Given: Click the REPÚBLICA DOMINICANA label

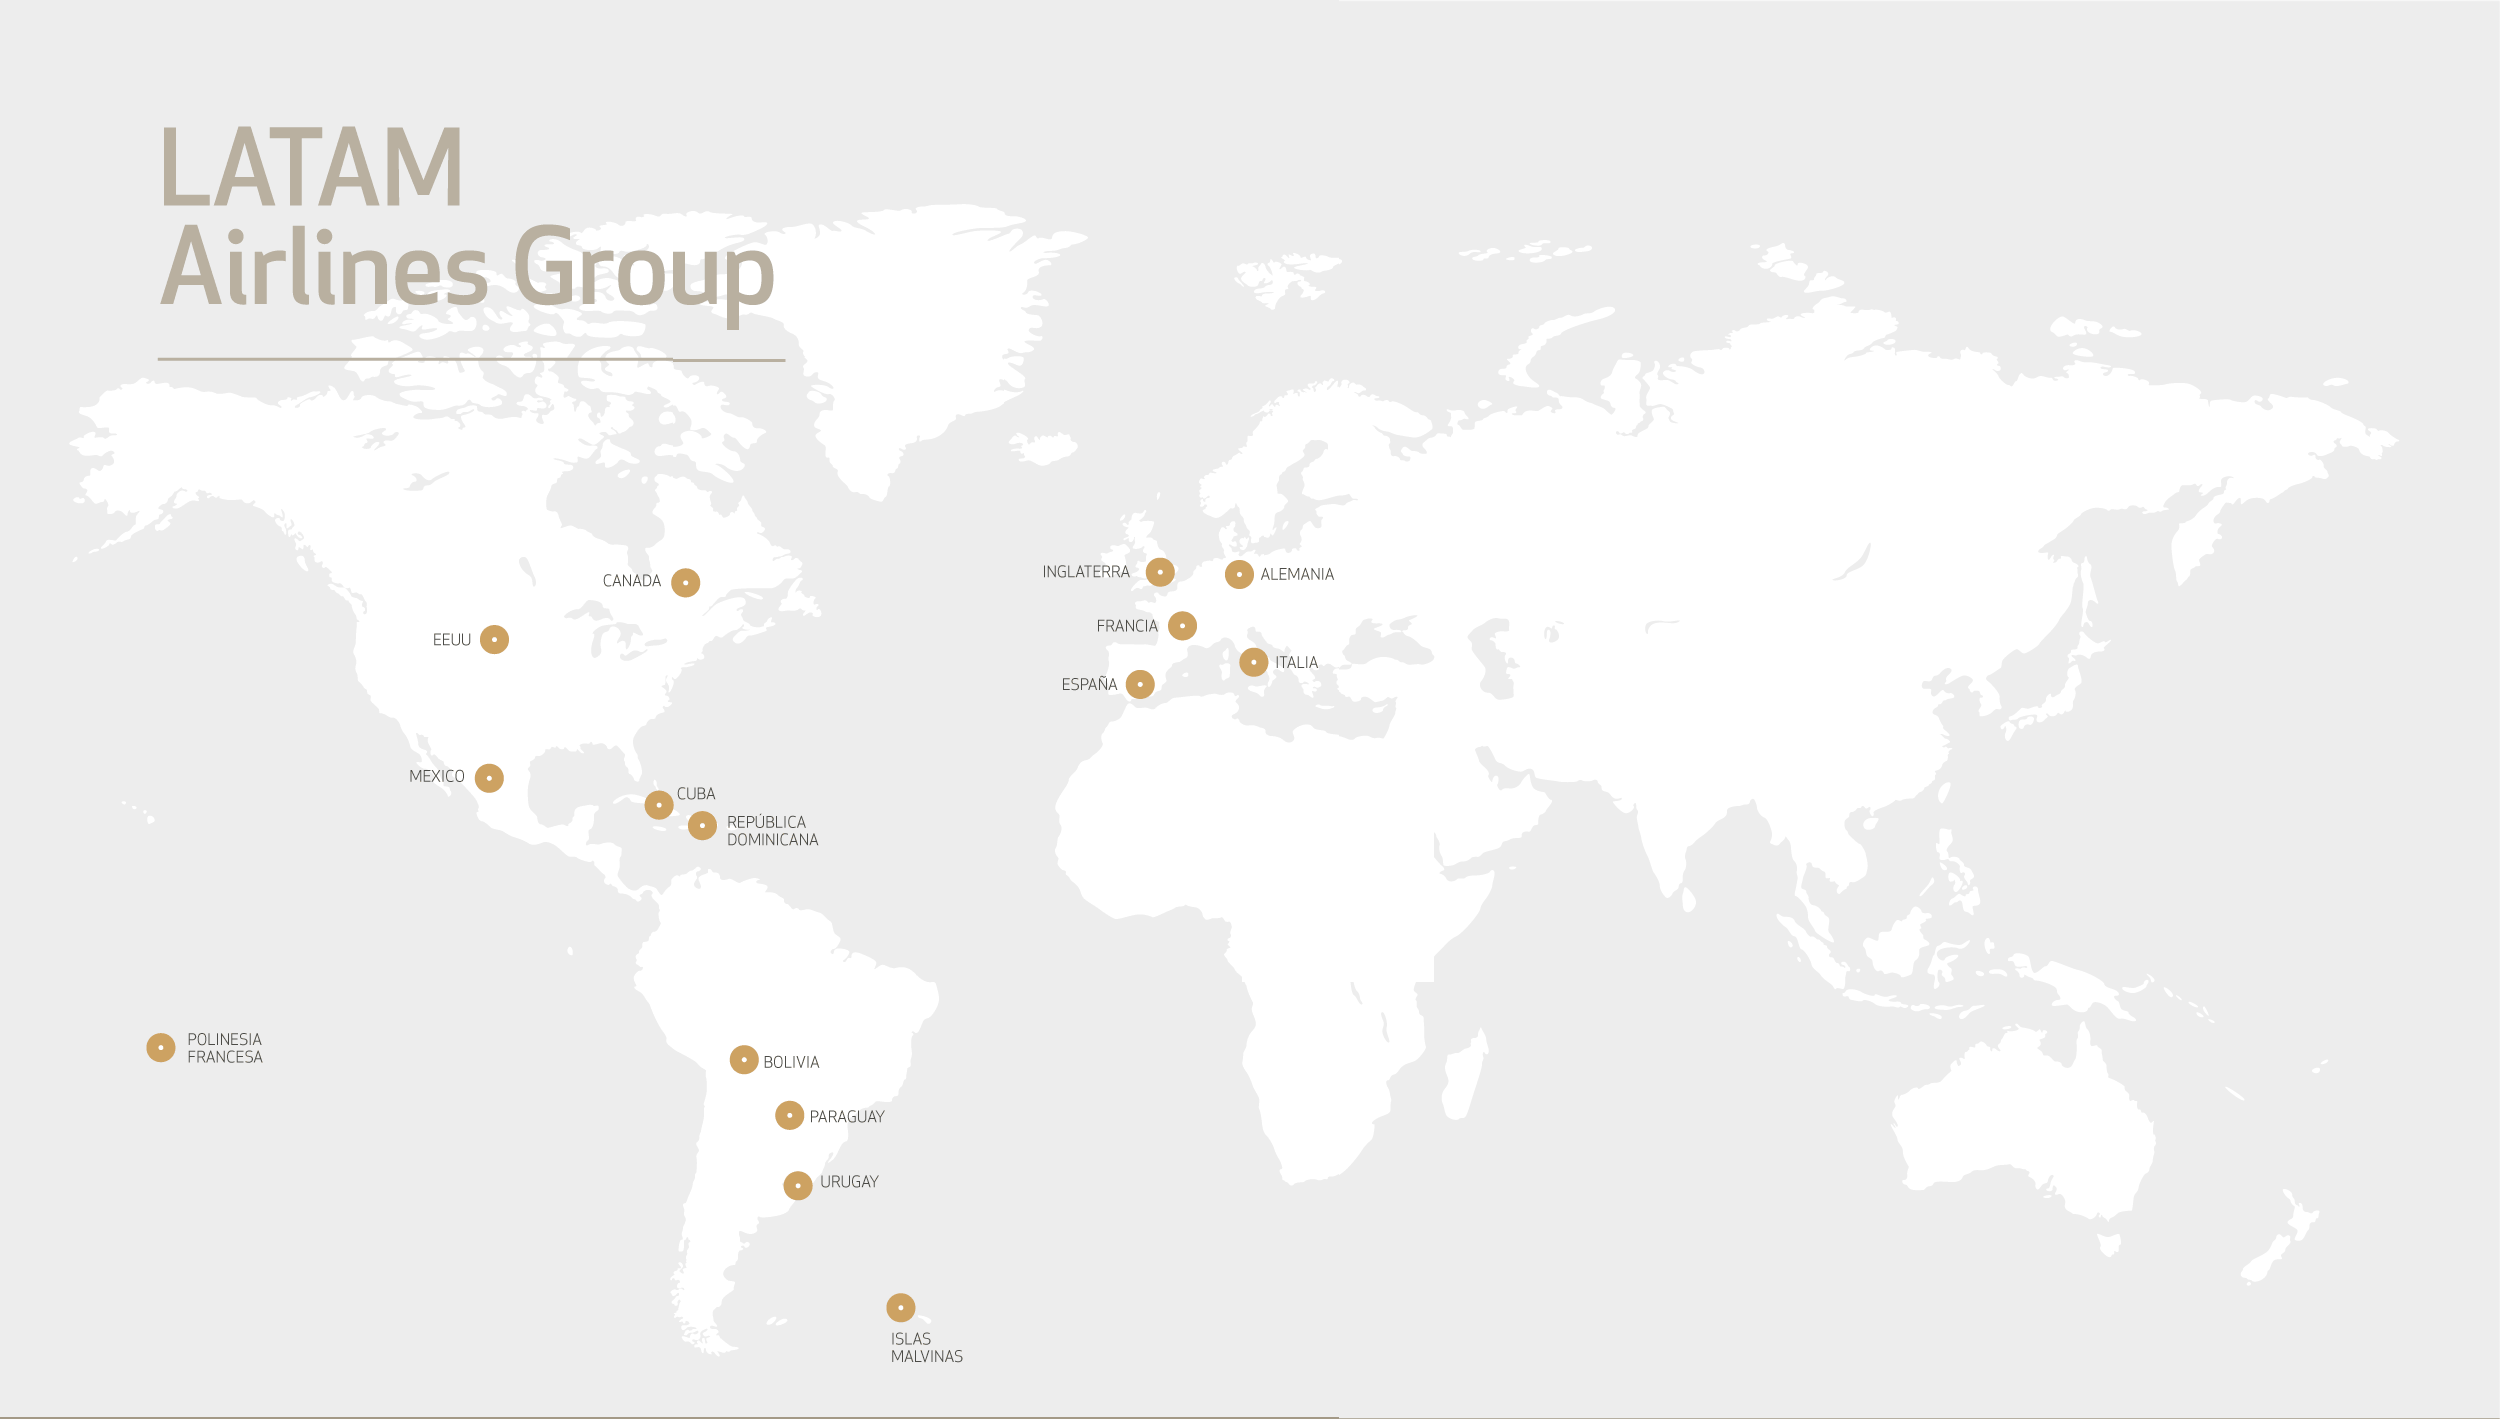Looking at the screenshot, I should (772, 831).
